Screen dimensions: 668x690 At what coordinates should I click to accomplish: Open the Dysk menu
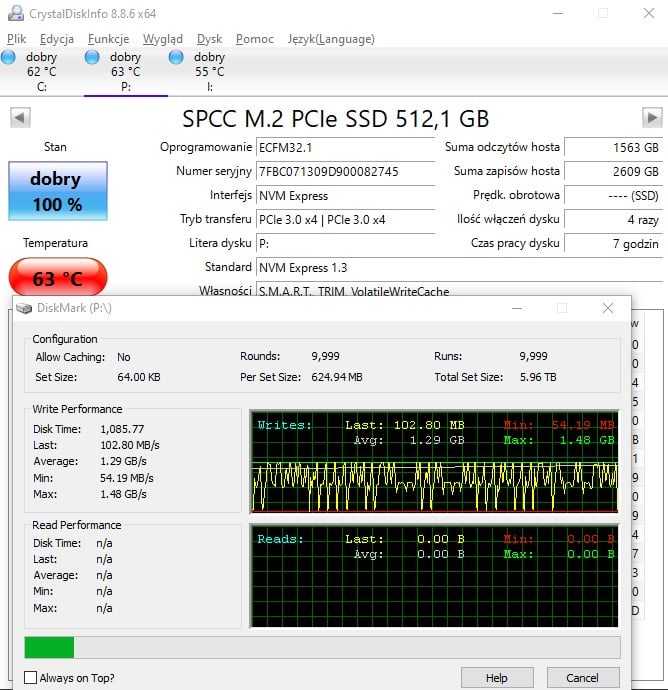[x=209, y=39]
